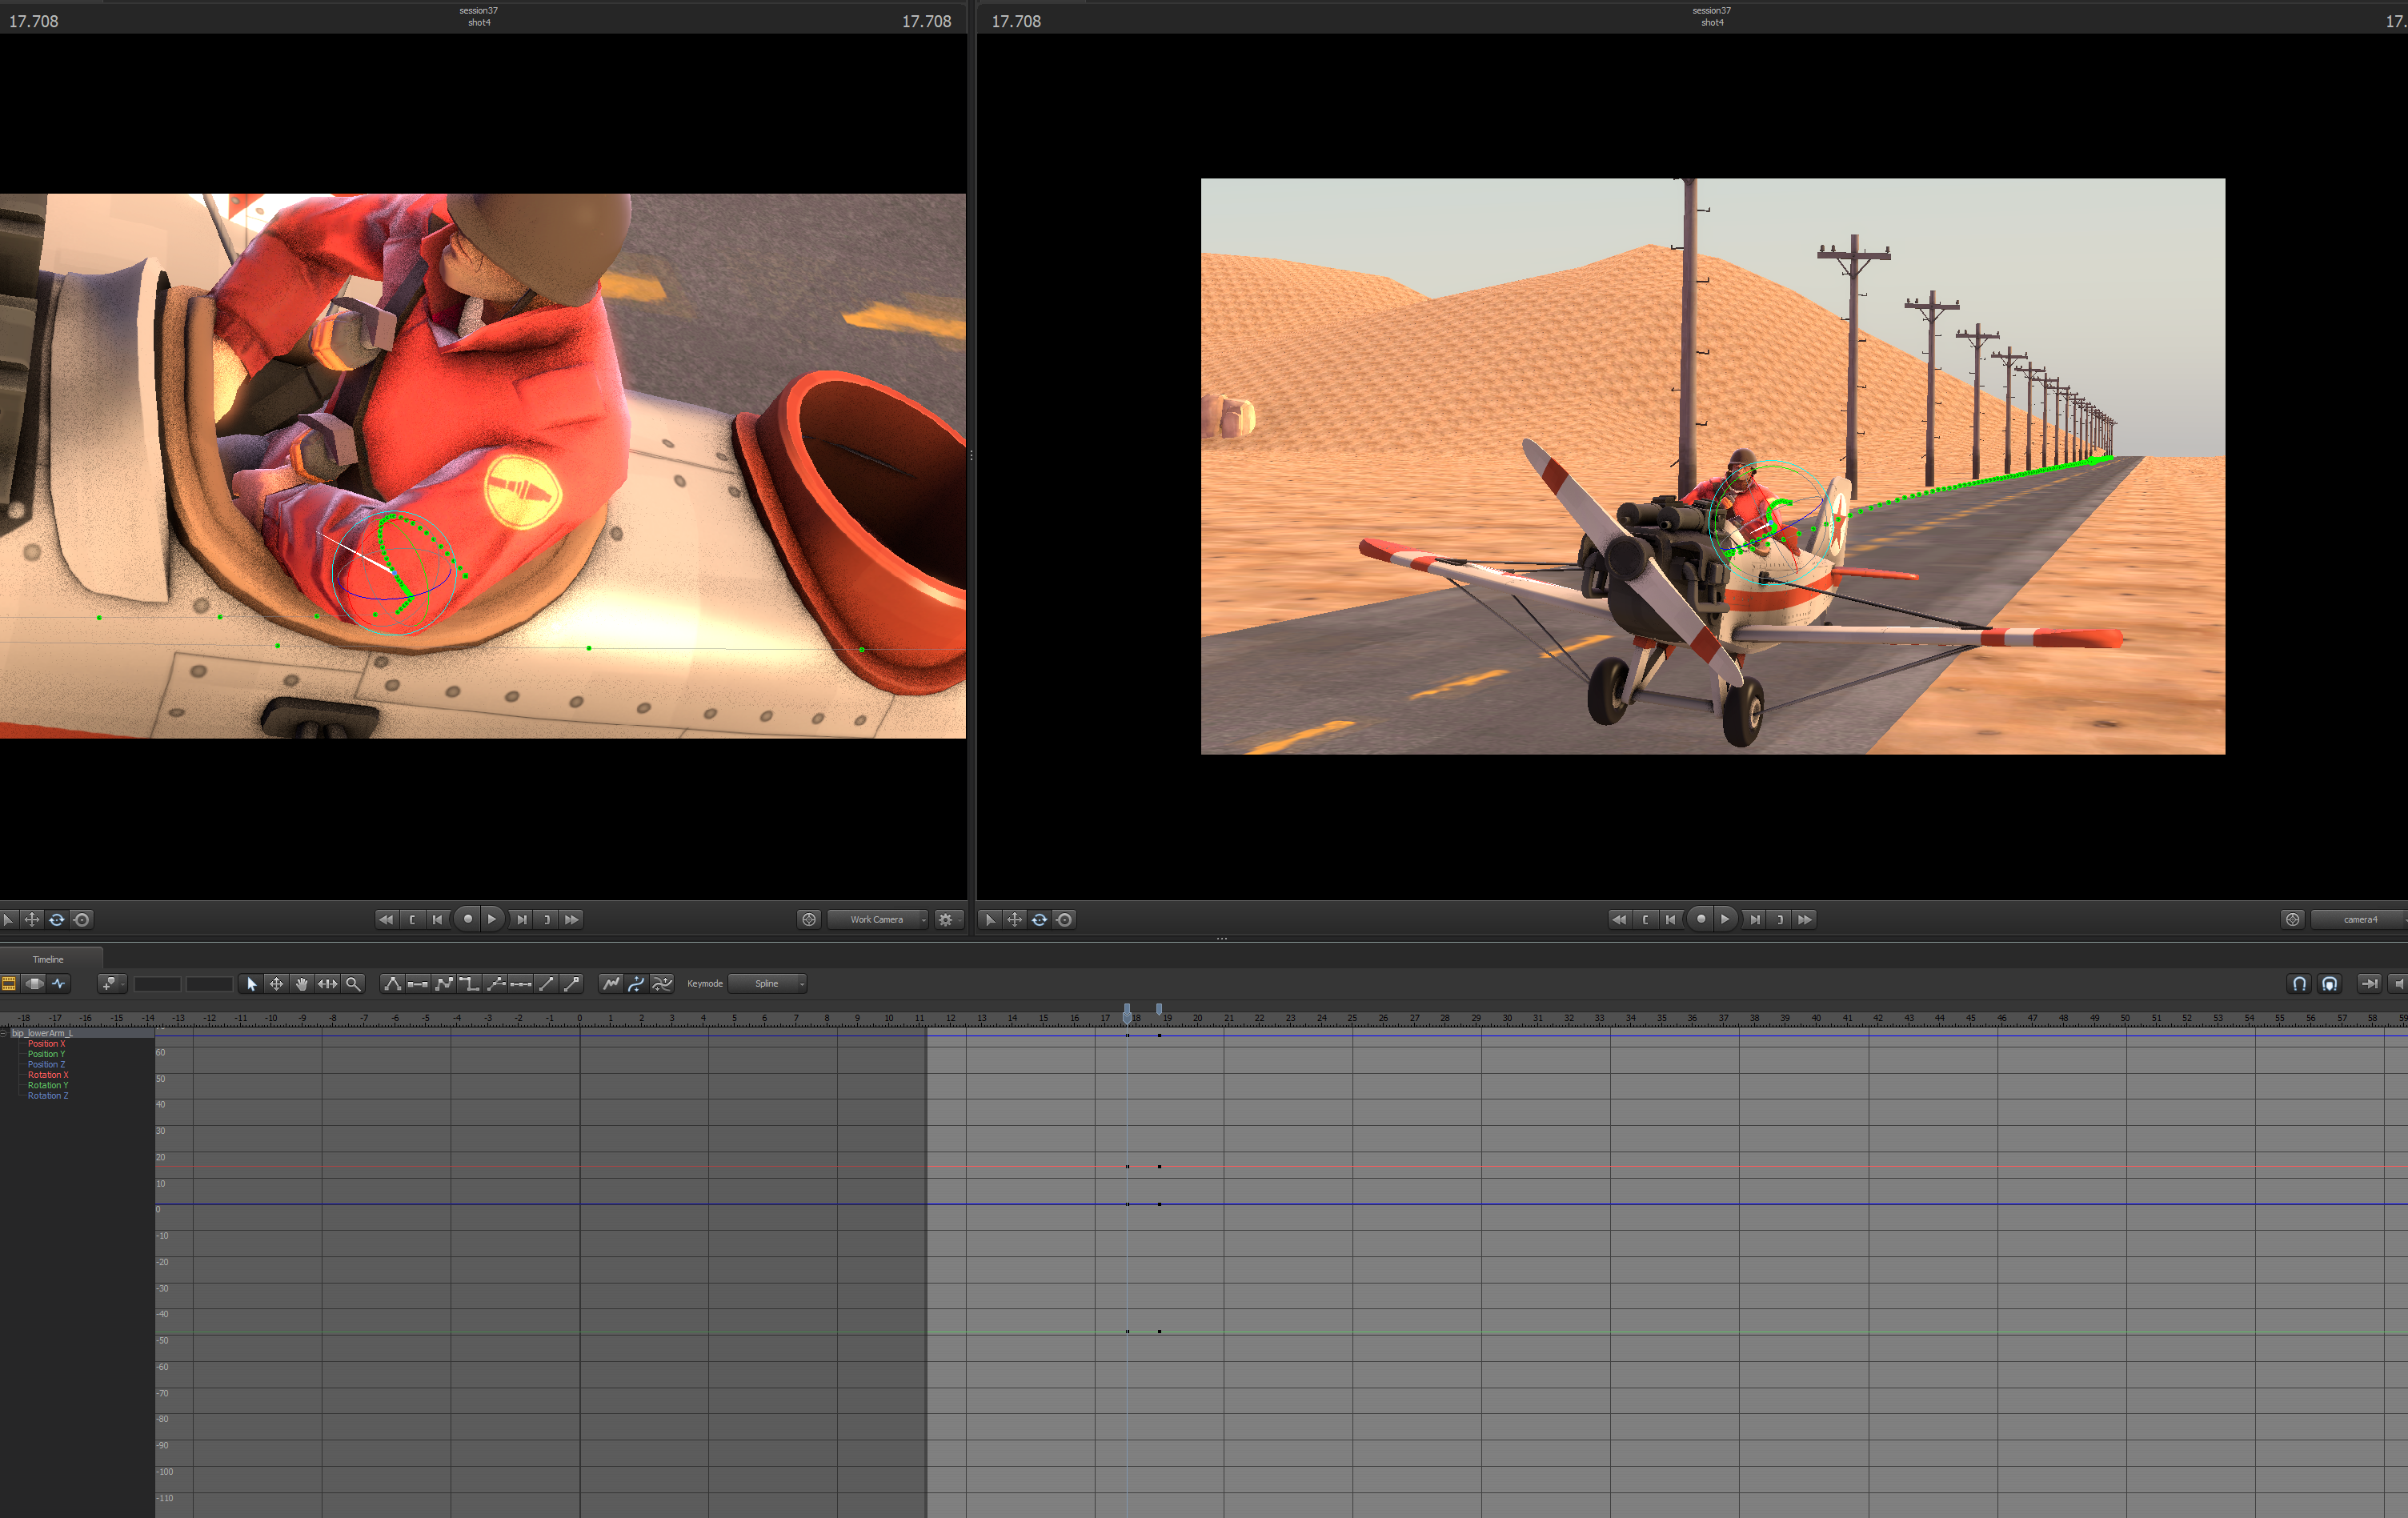The image size is (2408, 1518).
Task: Select the left viewport screen manipulator
Action: click(x=82, y=920)
